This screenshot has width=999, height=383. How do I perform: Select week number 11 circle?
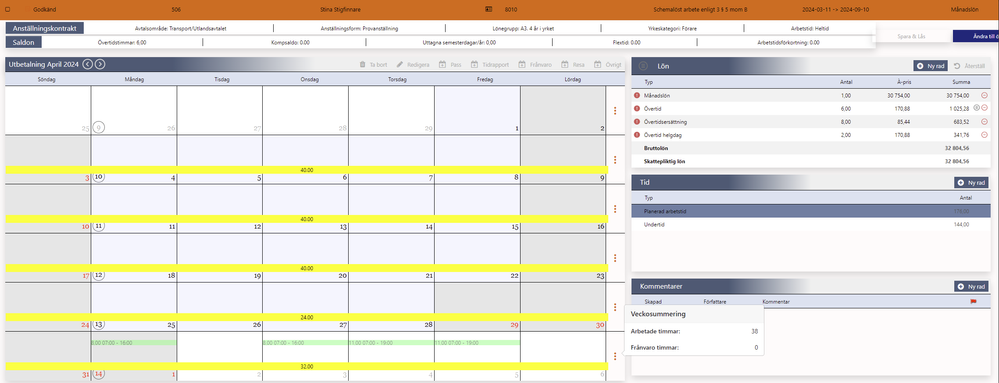coord(98,226)
